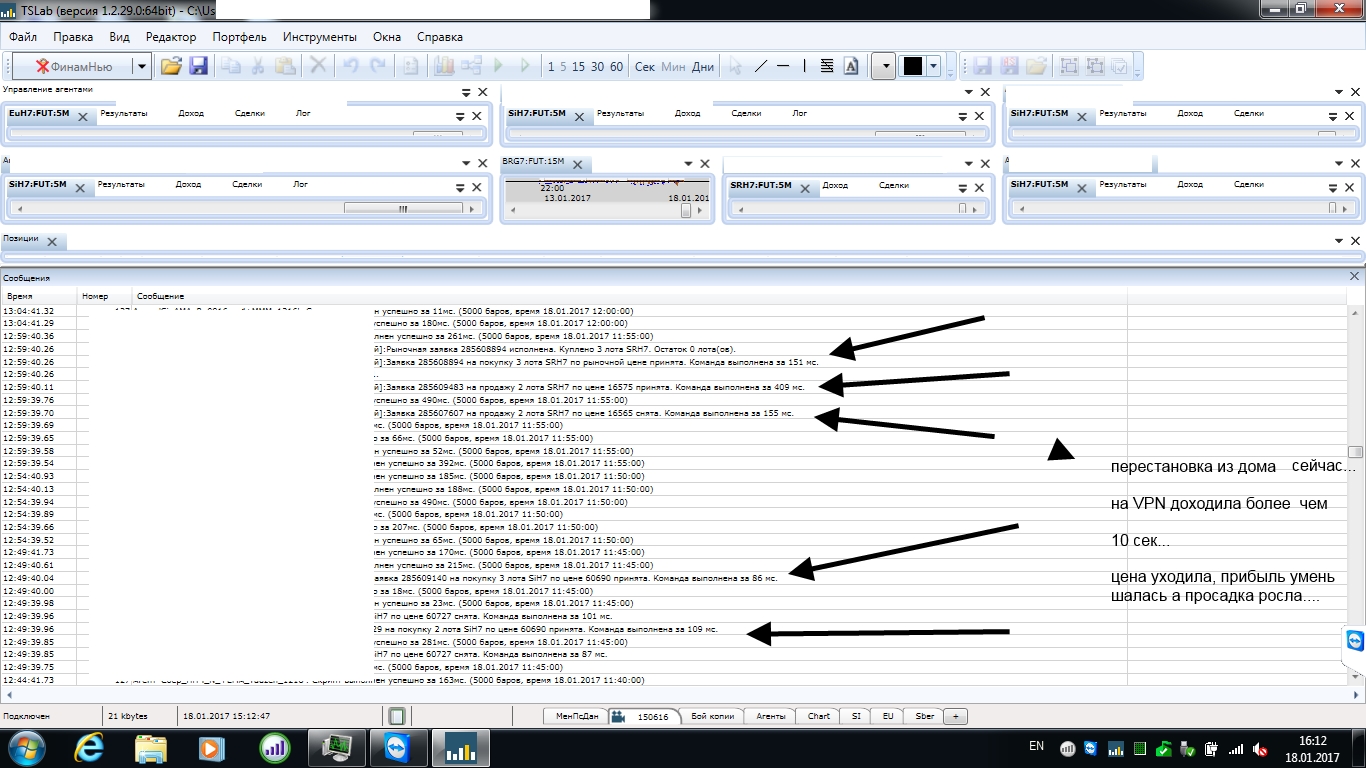Open the drawing color dropdown arrow
1366x768 pixels.
coord(934,66)
